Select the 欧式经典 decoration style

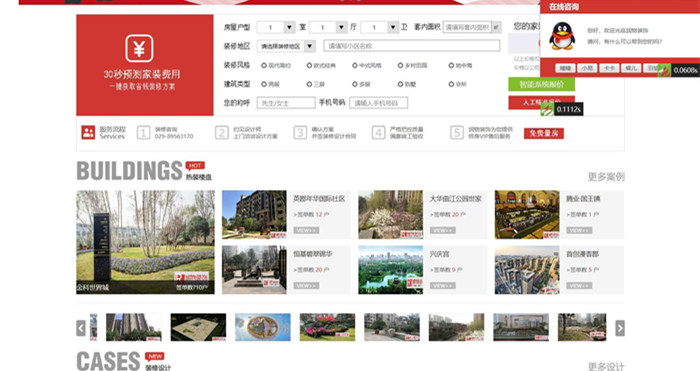309,66
